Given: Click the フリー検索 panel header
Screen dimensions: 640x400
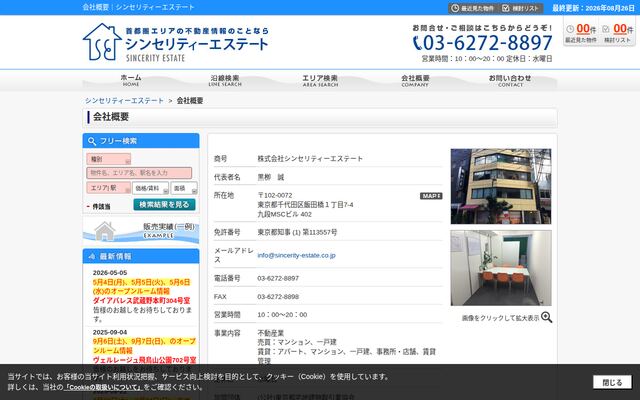Looking at the screenshot, I should tap(141, 141).
